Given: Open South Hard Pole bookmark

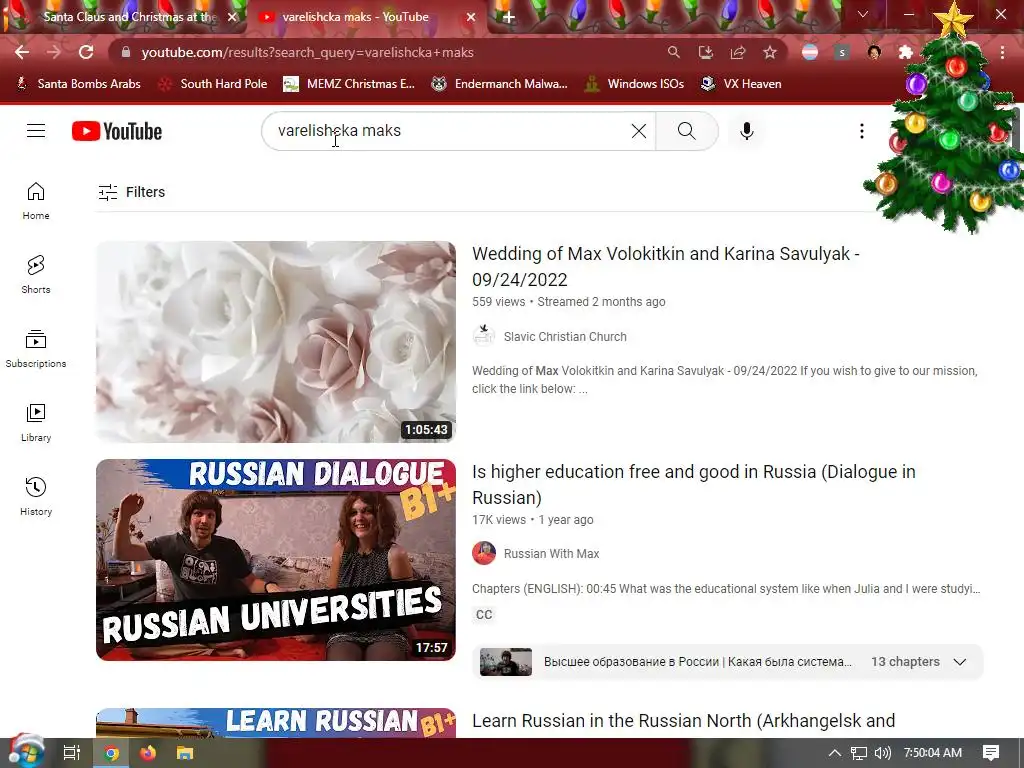Looking at the screenshot, I should (213, 84).
